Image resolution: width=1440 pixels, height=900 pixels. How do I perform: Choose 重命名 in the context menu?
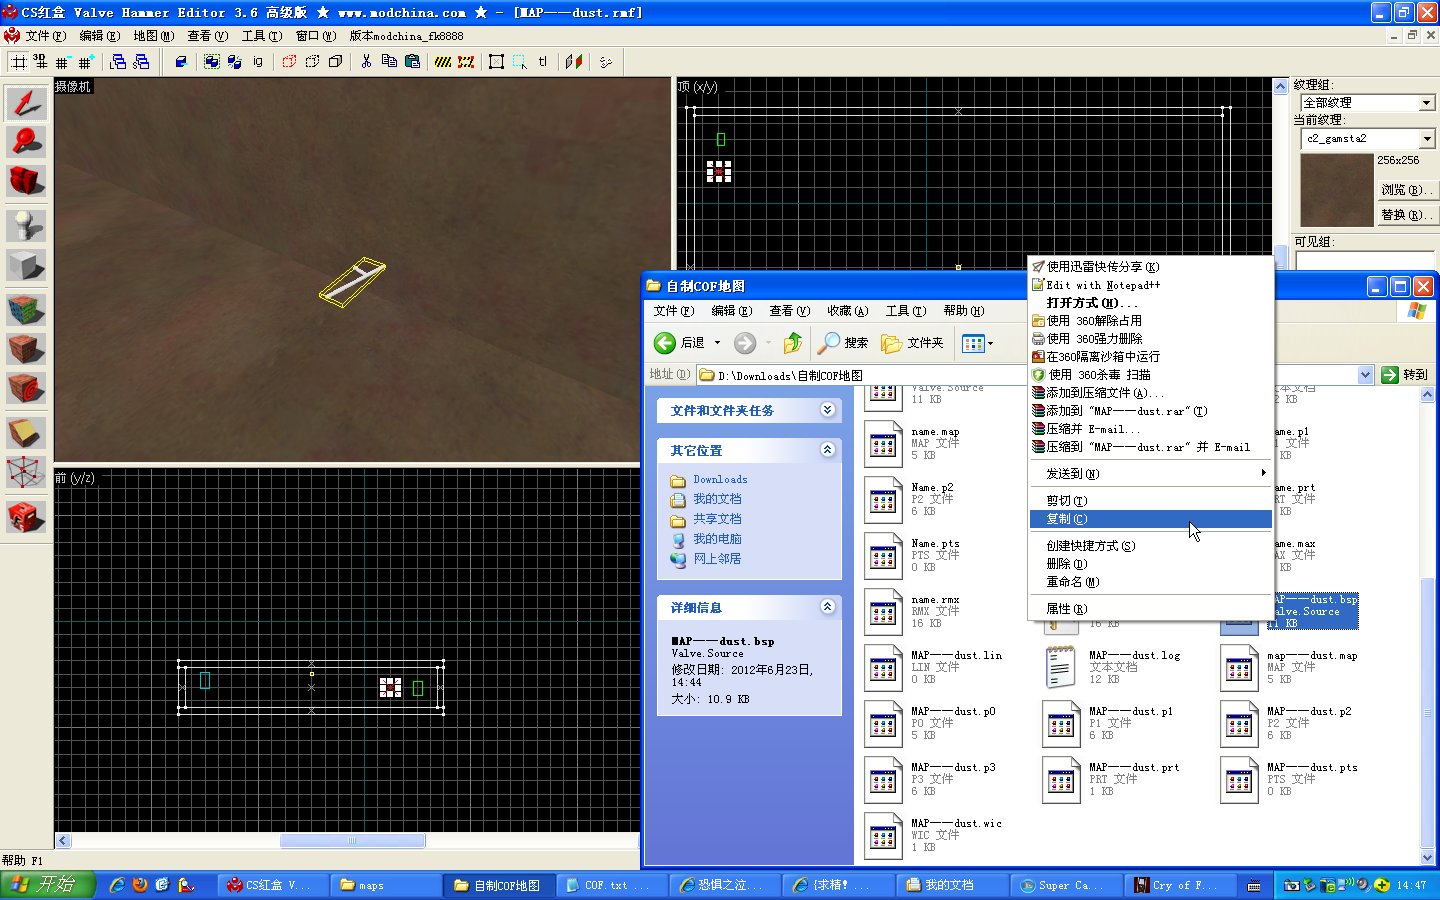1150,582
